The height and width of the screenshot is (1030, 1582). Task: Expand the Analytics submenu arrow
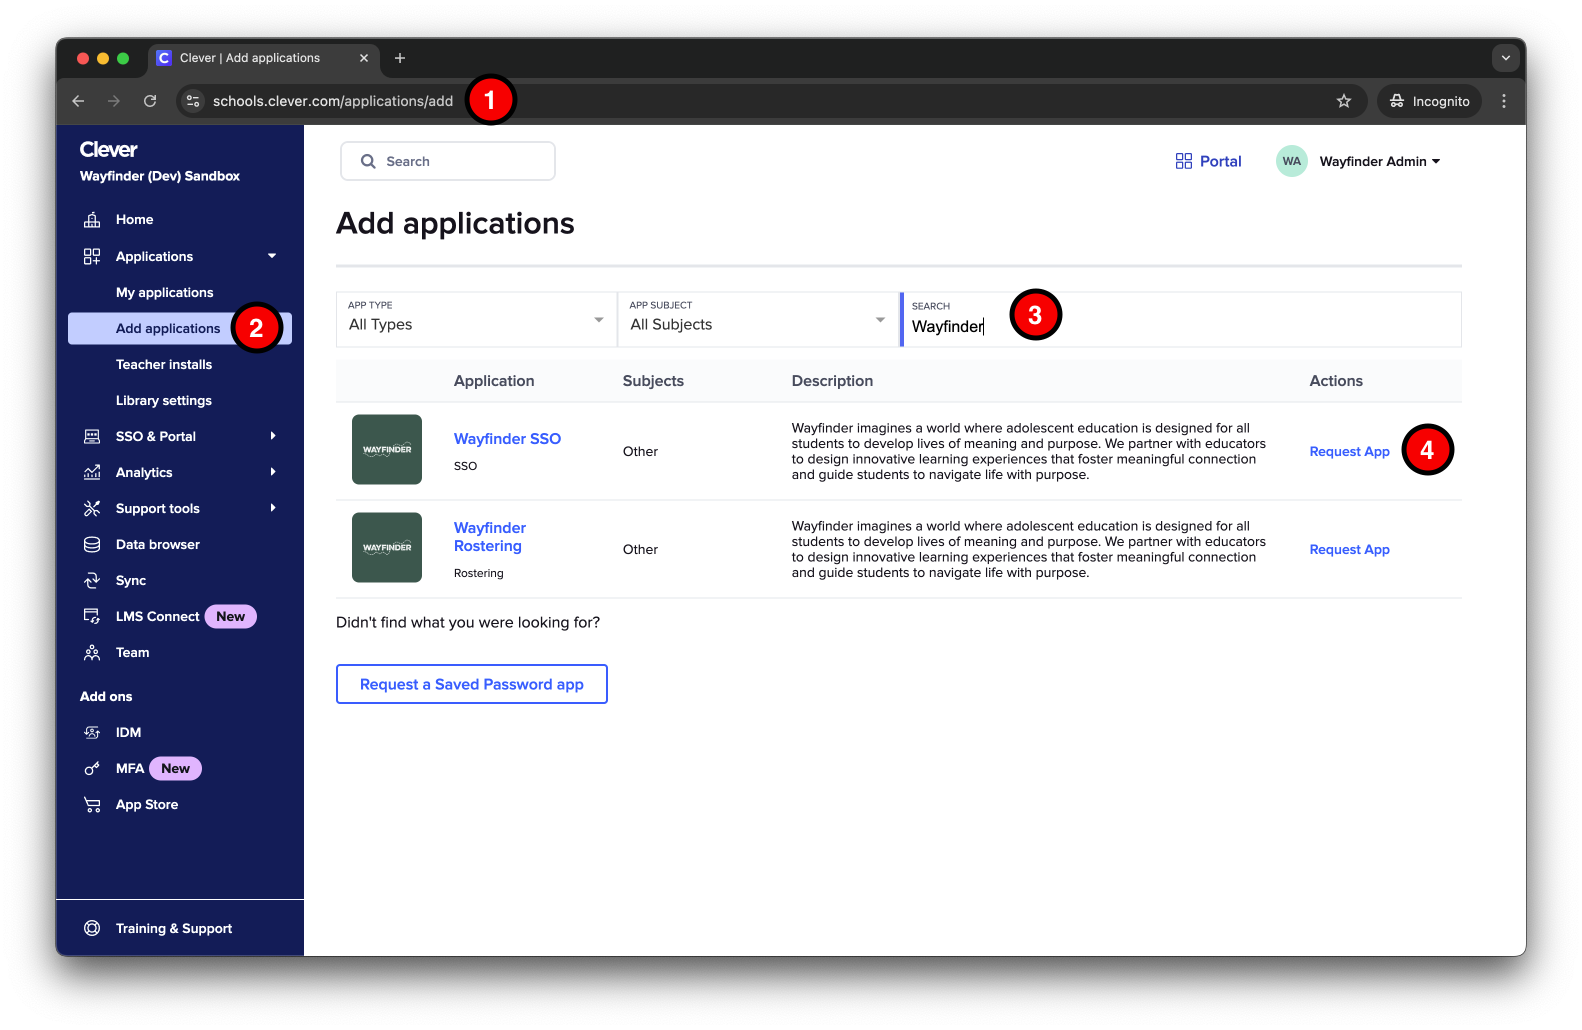(273, 472)
